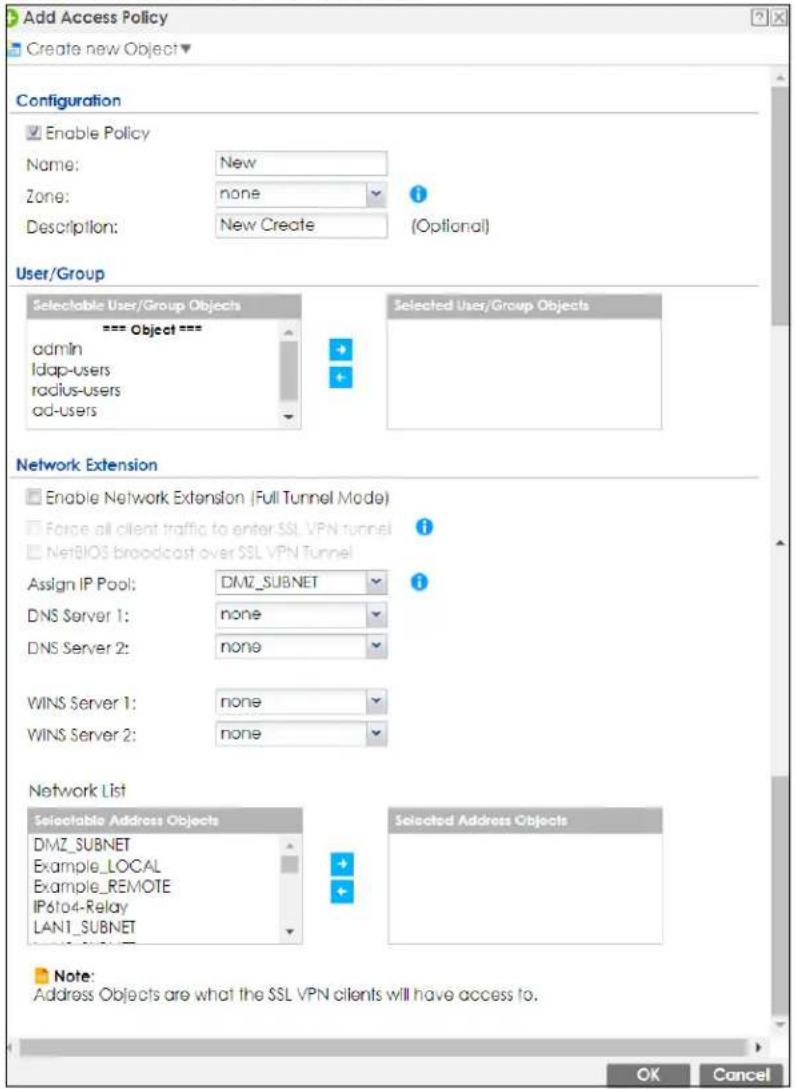Image resolution: width=795 pixels, height=1089 pixels.
Task: Click the Name input field
Action: pyautogui.click(x=301, y=163)
